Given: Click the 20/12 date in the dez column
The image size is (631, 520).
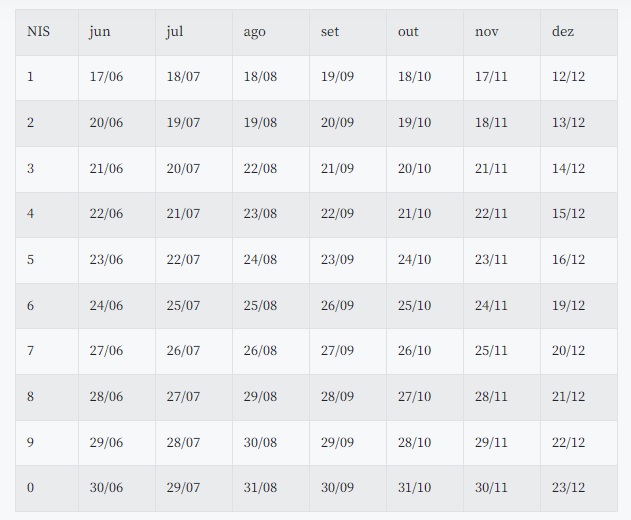Looking at the screenshot, I should coord(568,351).
